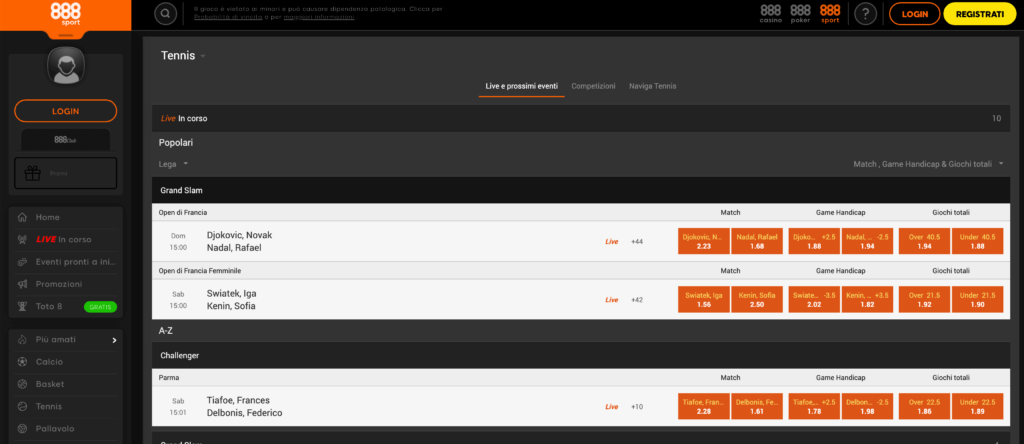Bet on Tiafoe match win at 2.28
The image size is (1024, 444).
pyautogui.click(x=703, y=407)
